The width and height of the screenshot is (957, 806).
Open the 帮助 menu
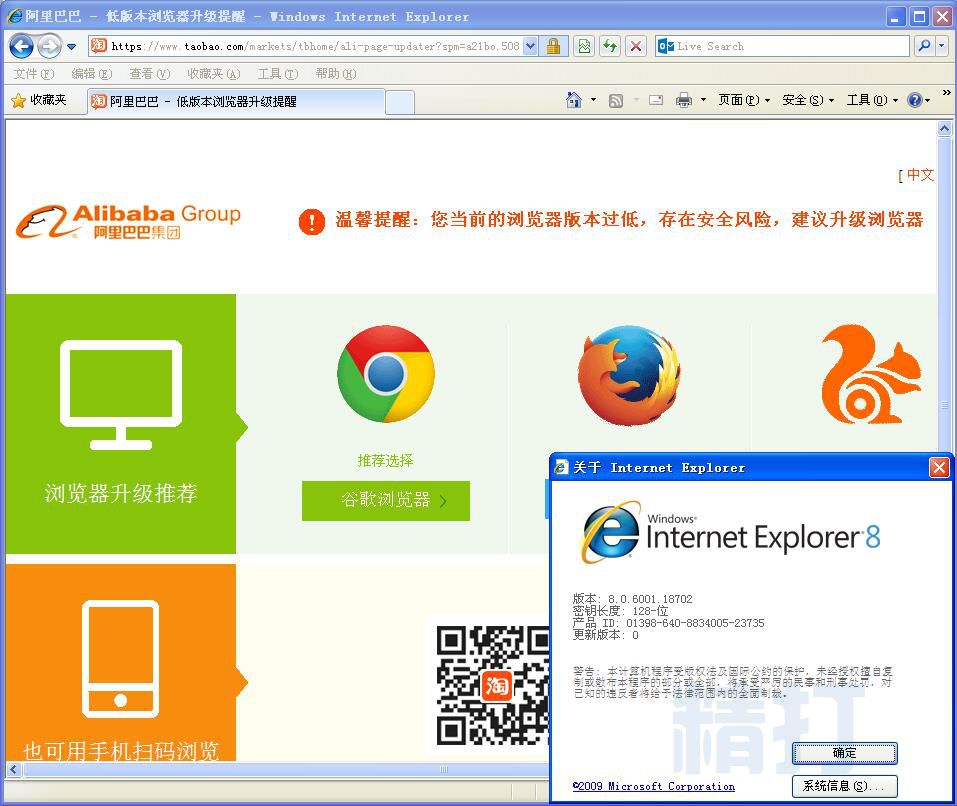click(x=336, y=74)
